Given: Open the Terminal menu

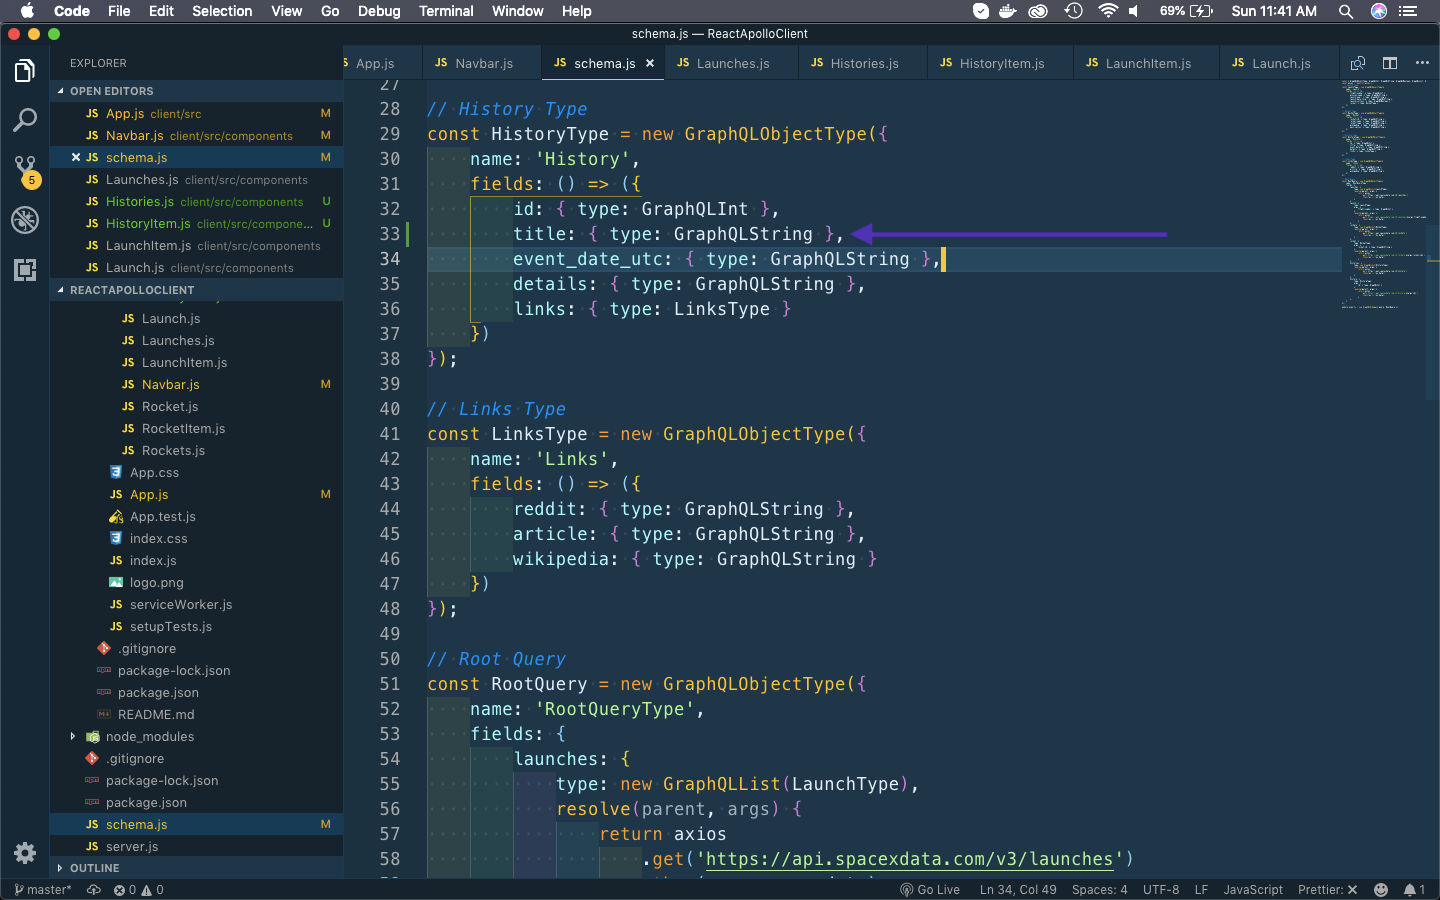Looking at the screenshot, I should point(446,11).
